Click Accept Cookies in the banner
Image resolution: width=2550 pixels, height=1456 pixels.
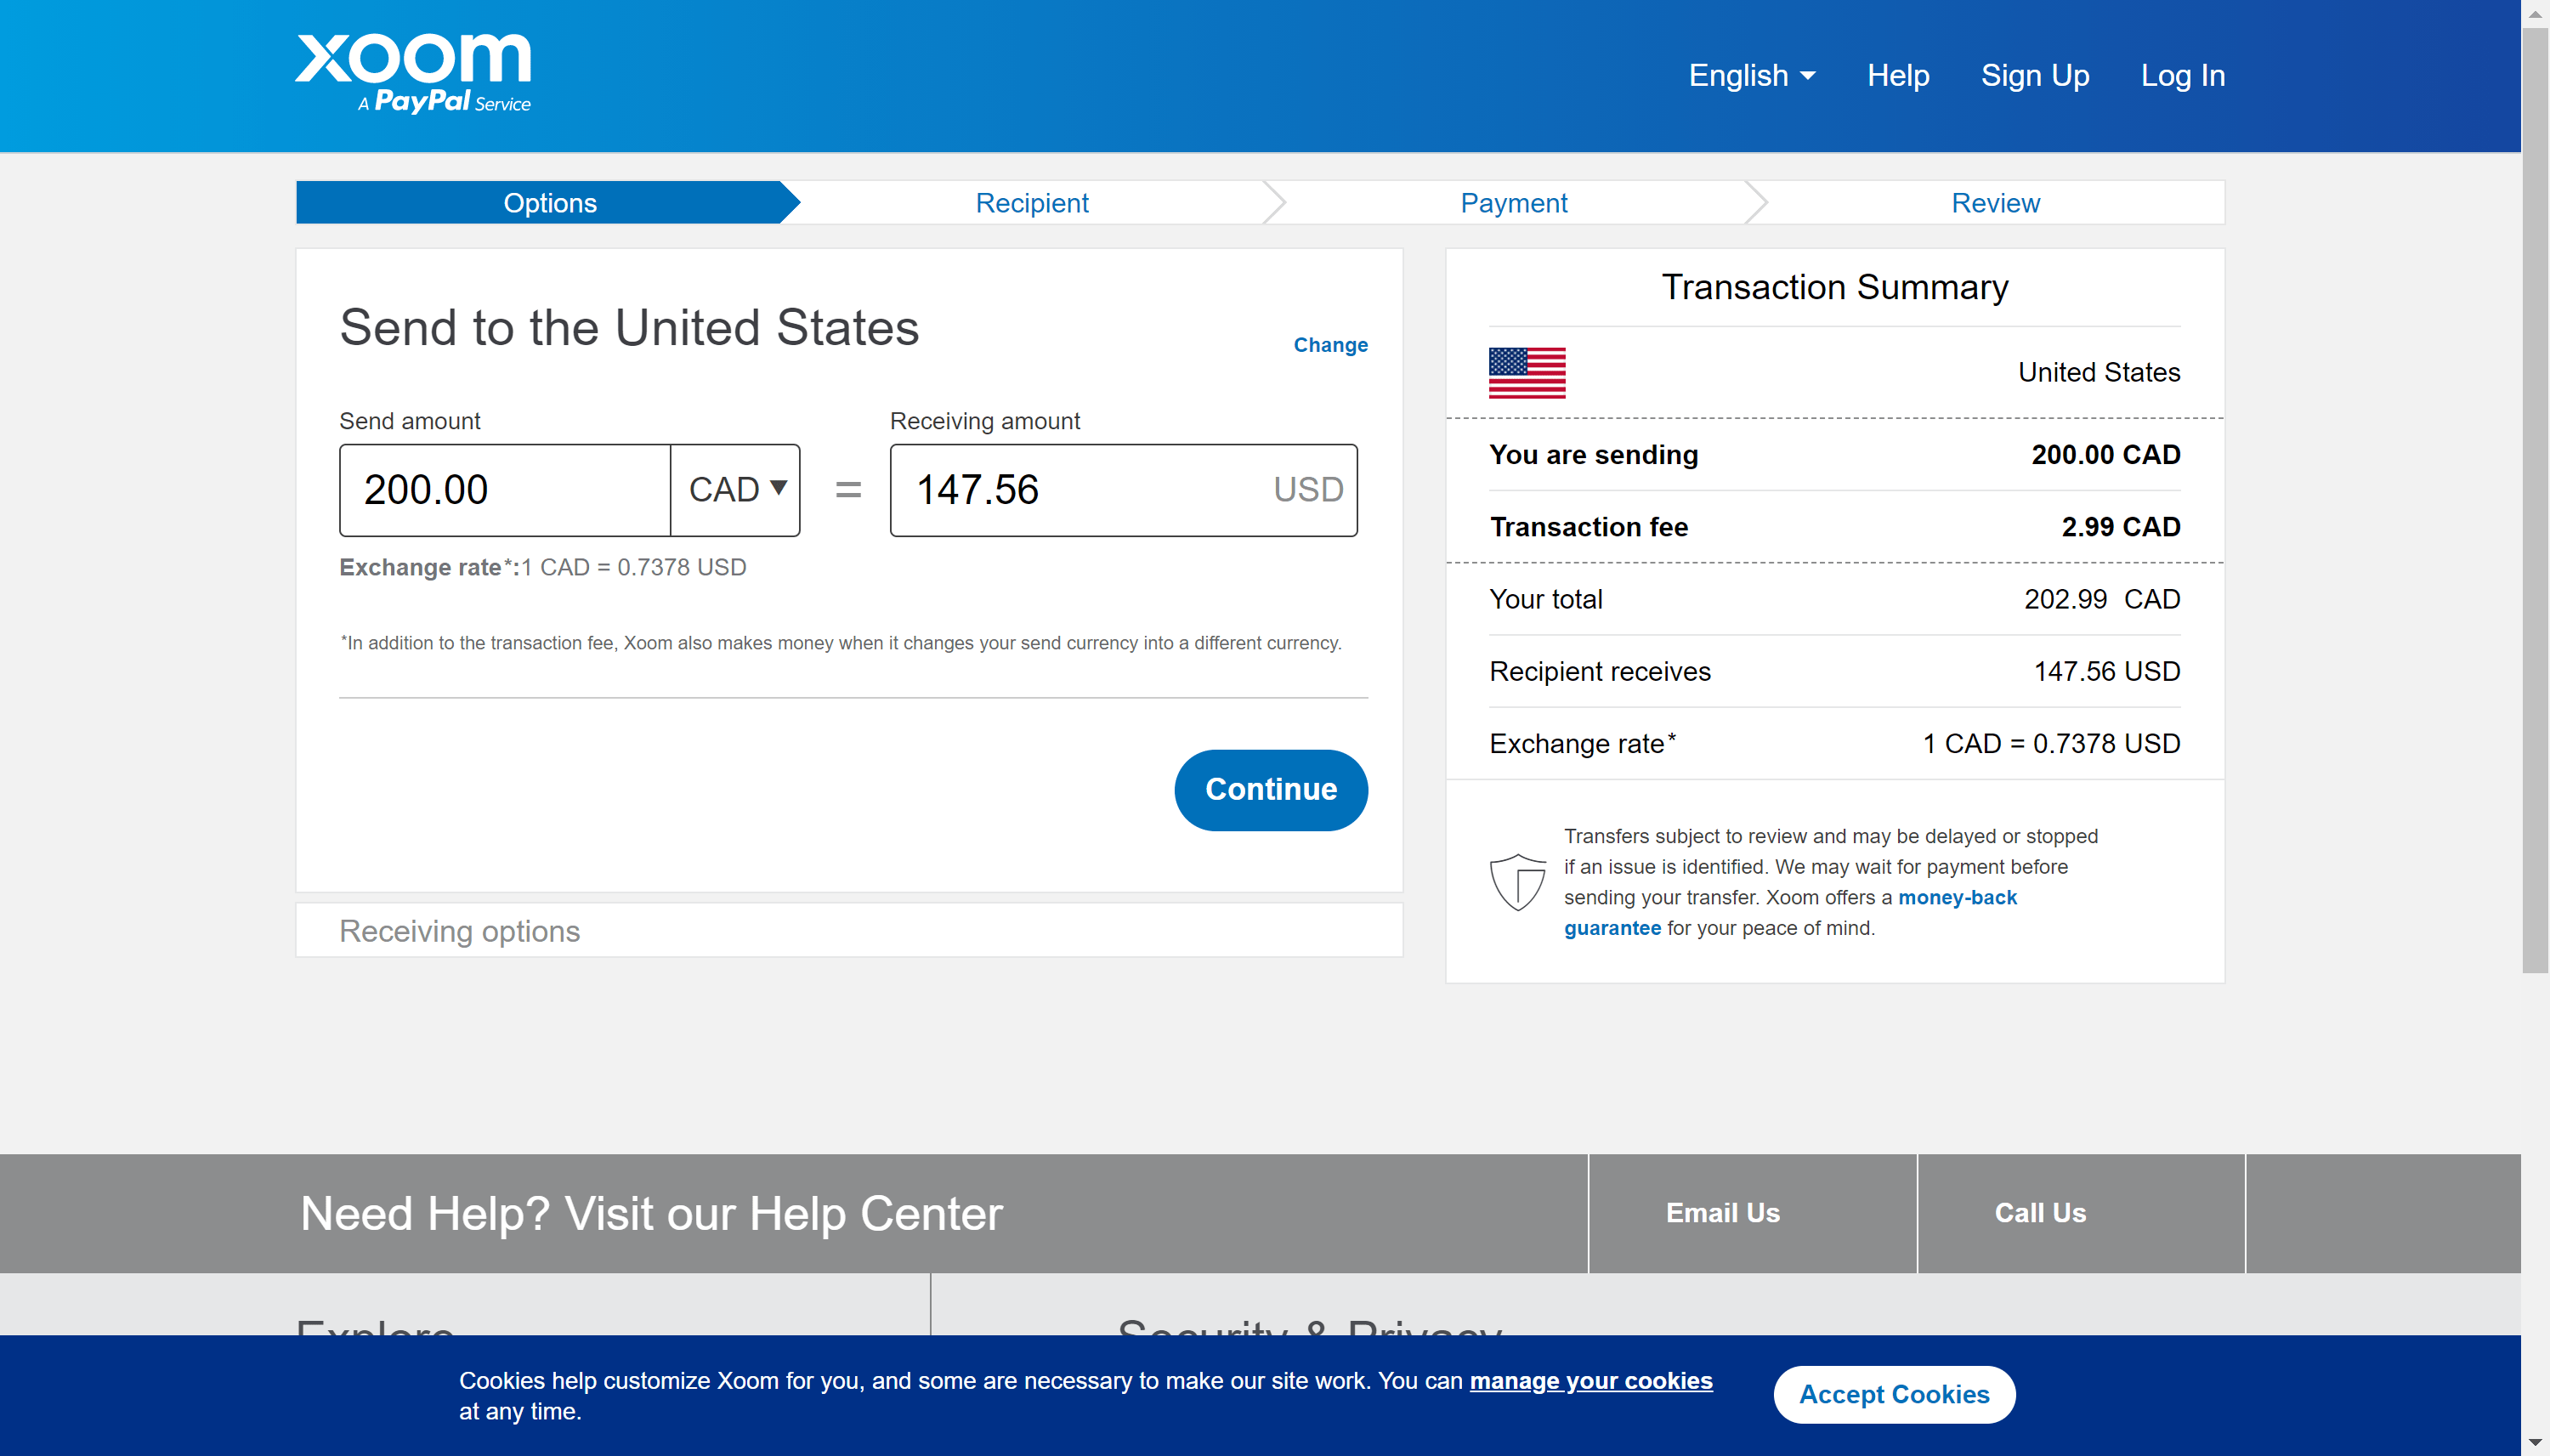pos(1894,1393)
